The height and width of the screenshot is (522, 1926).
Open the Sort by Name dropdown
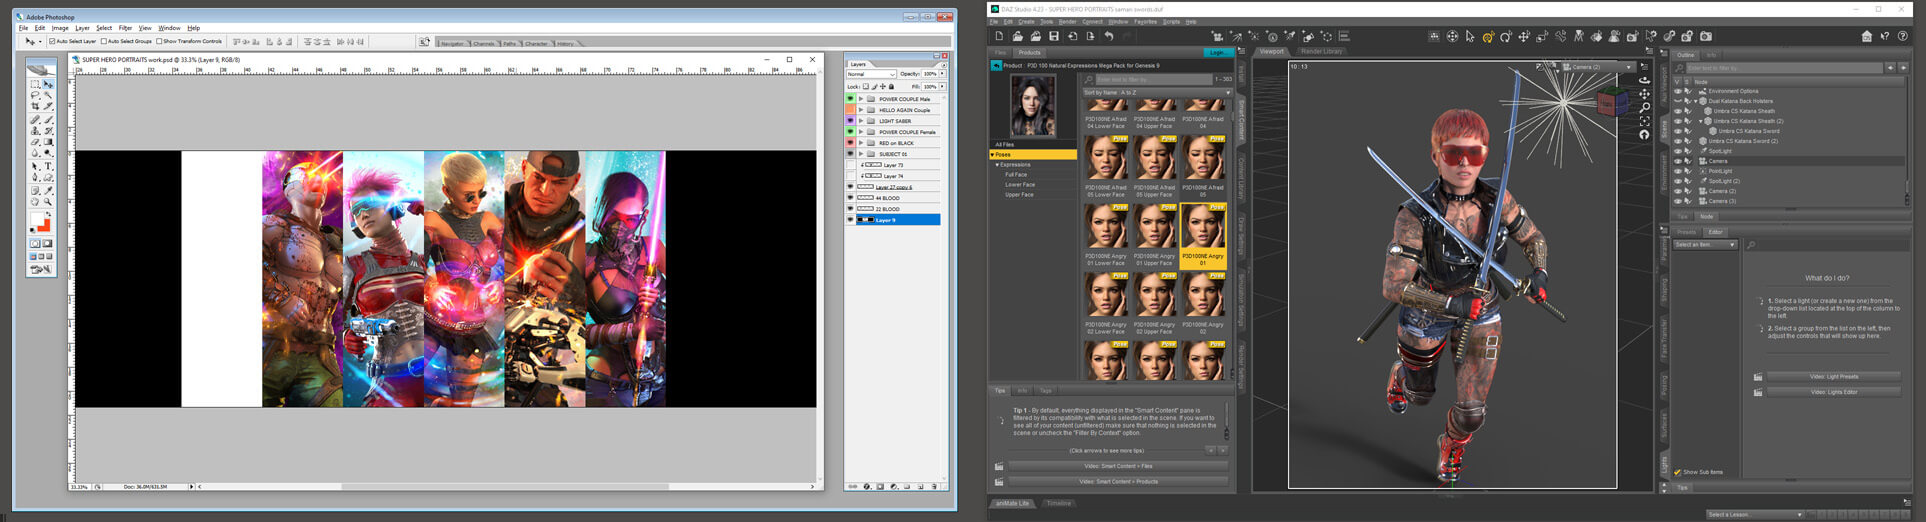coord(1157,93)
